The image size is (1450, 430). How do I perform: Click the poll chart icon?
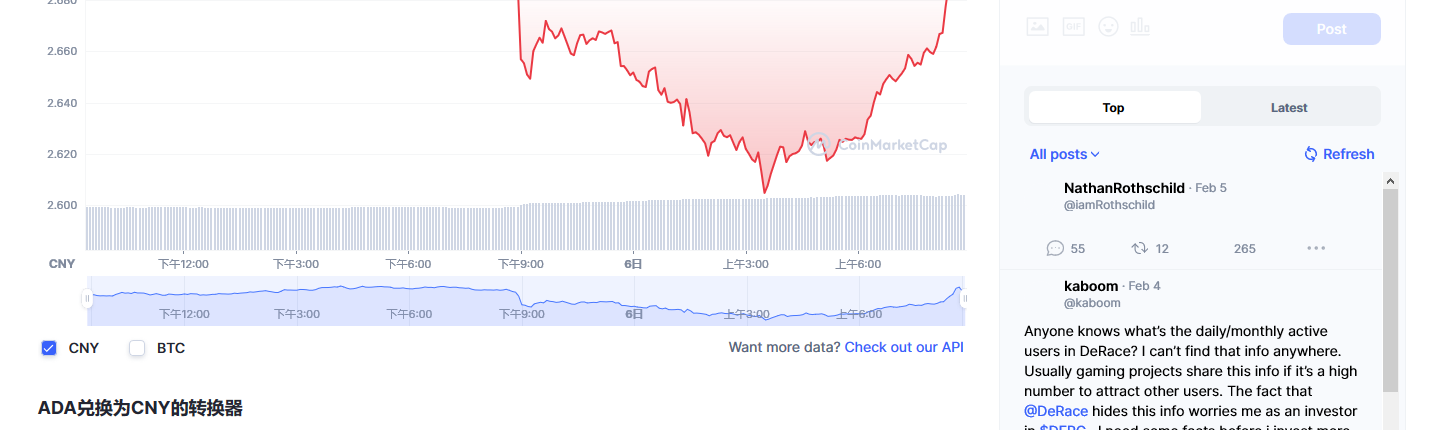click(x=1140, y=27)
